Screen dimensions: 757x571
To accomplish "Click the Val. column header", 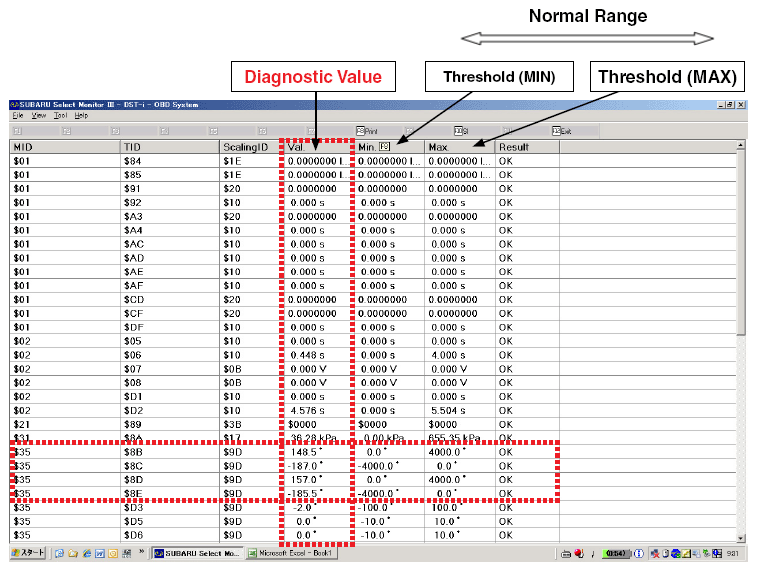I will tap(315, 147).
